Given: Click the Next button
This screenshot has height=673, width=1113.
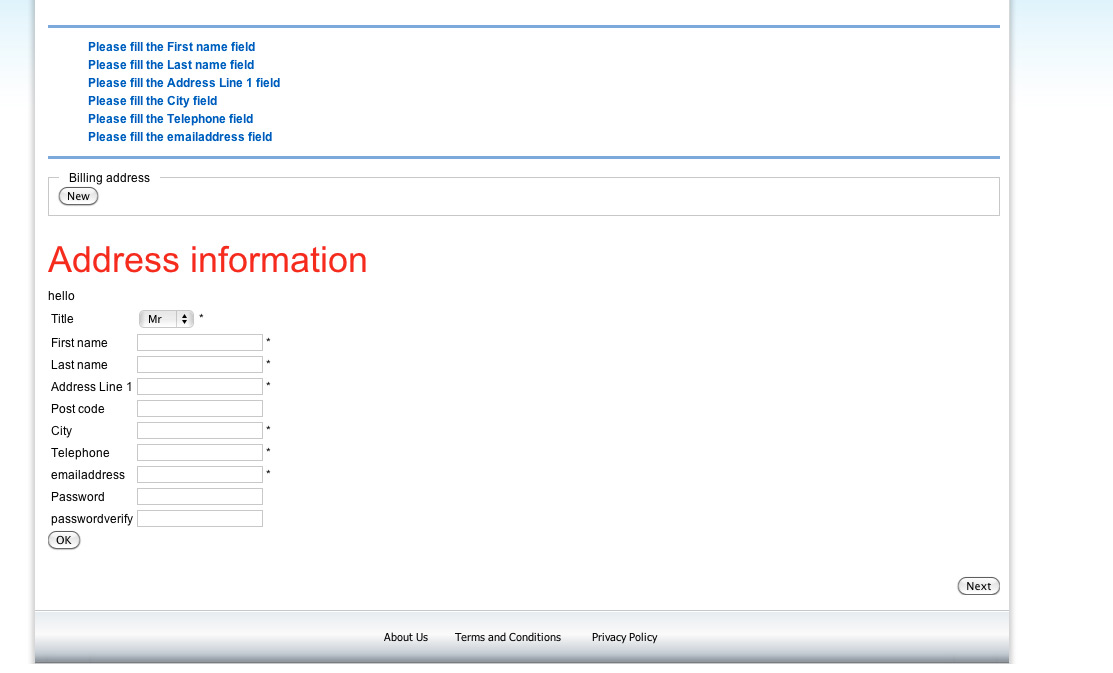Looking at the screenshot, I should tap(978, 586).
